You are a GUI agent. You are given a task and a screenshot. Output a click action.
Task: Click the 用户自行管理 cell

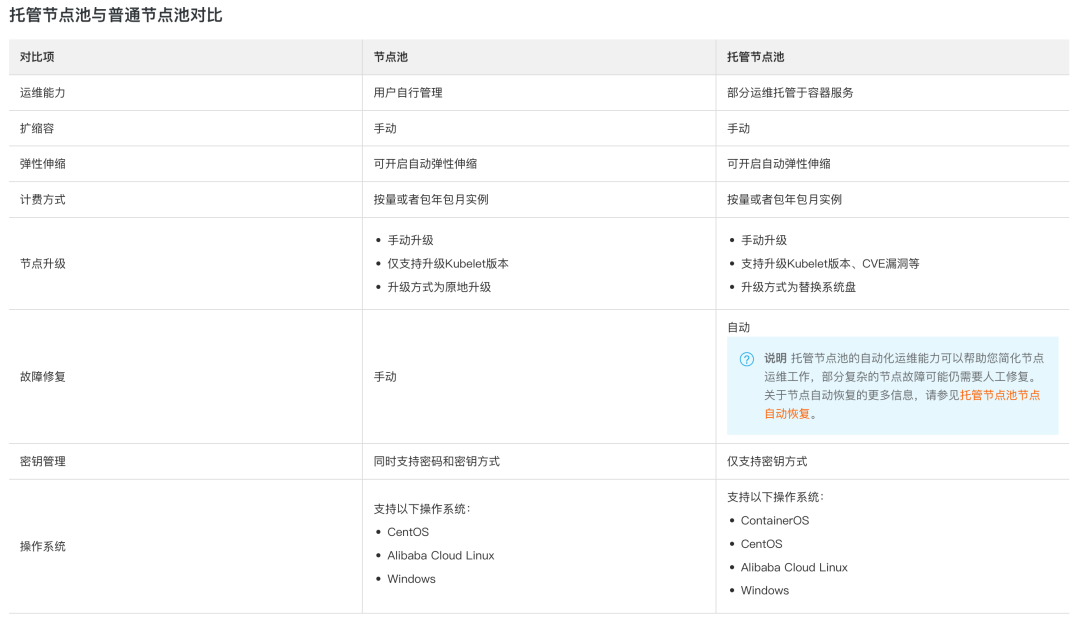[x=408, y=92]
